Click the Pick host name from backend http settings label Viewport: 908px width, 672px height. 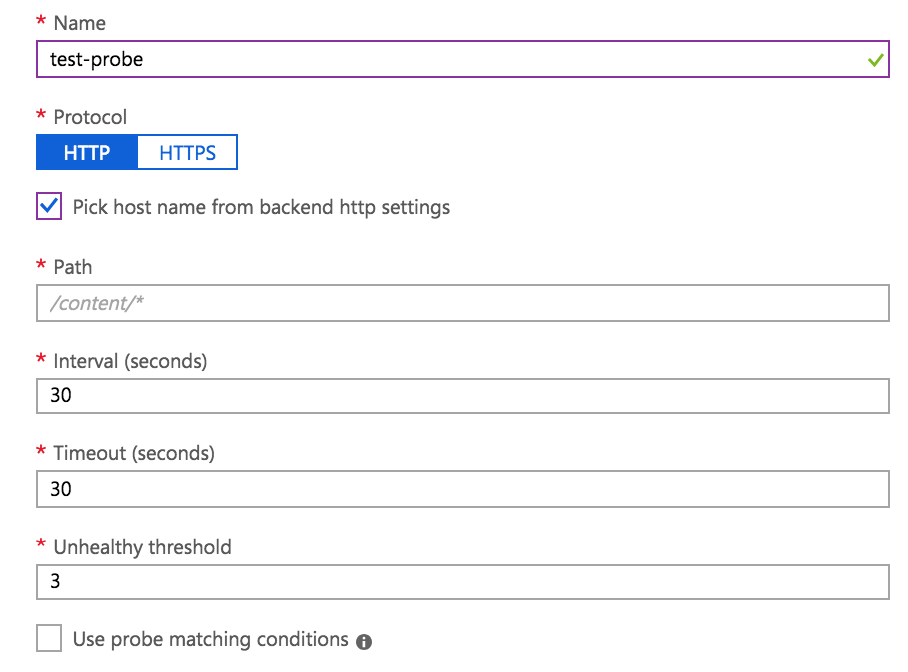pos(261,207)
